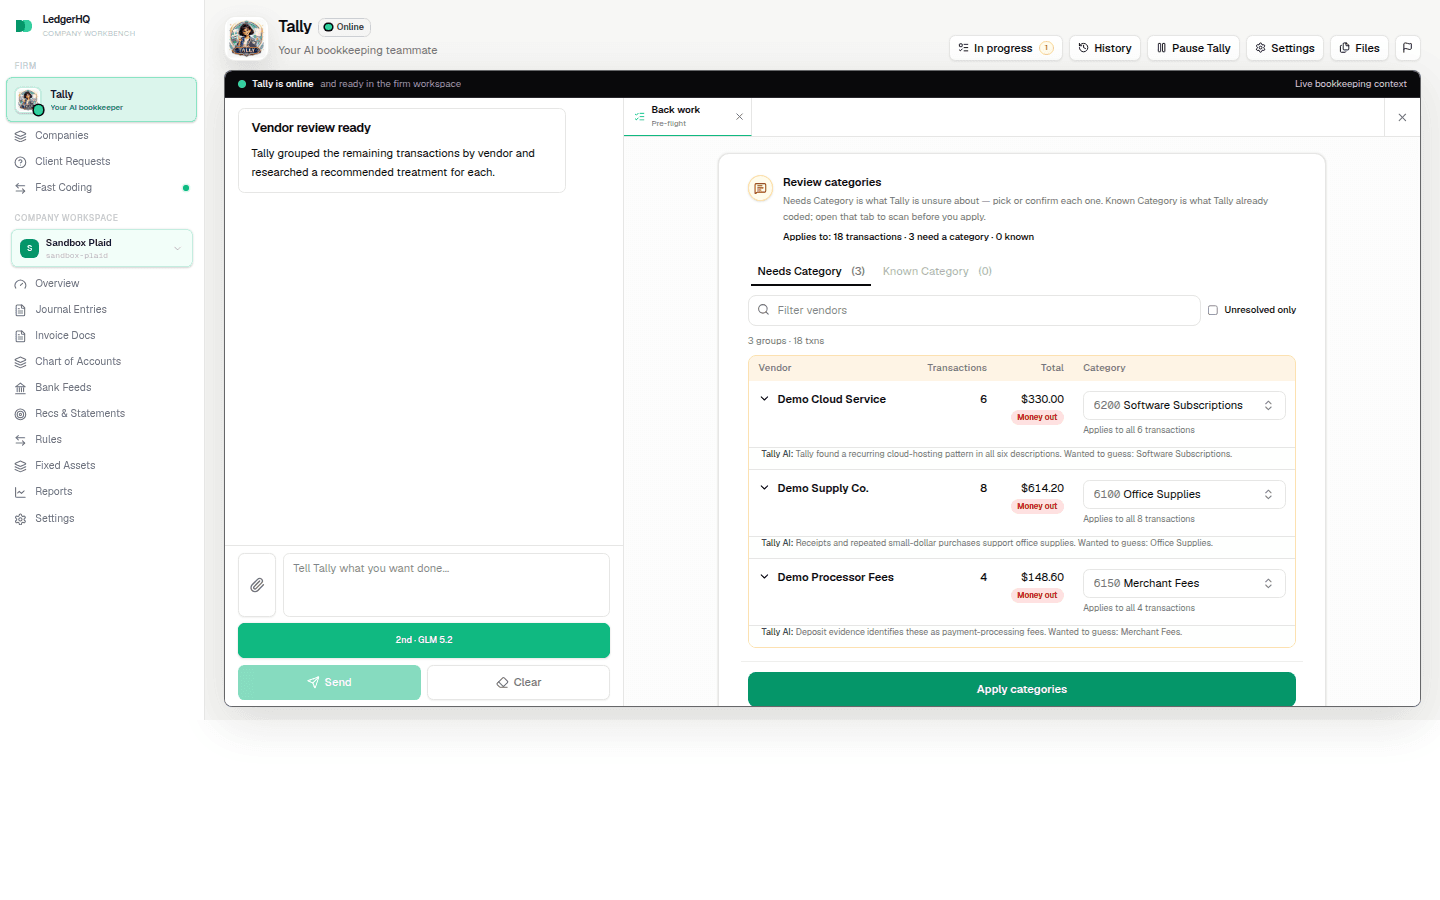Open Bank Feeds

point(63,388)
